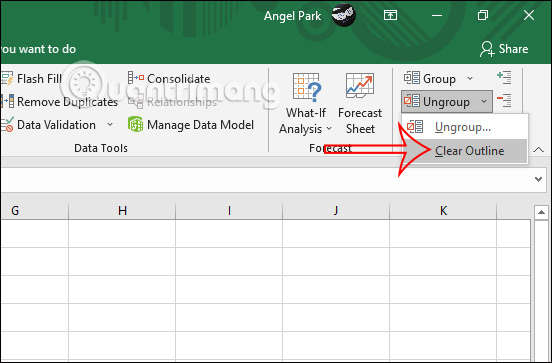Select column J header
The width and height of the screenshot is (552, 363).
tap(336, 211)
